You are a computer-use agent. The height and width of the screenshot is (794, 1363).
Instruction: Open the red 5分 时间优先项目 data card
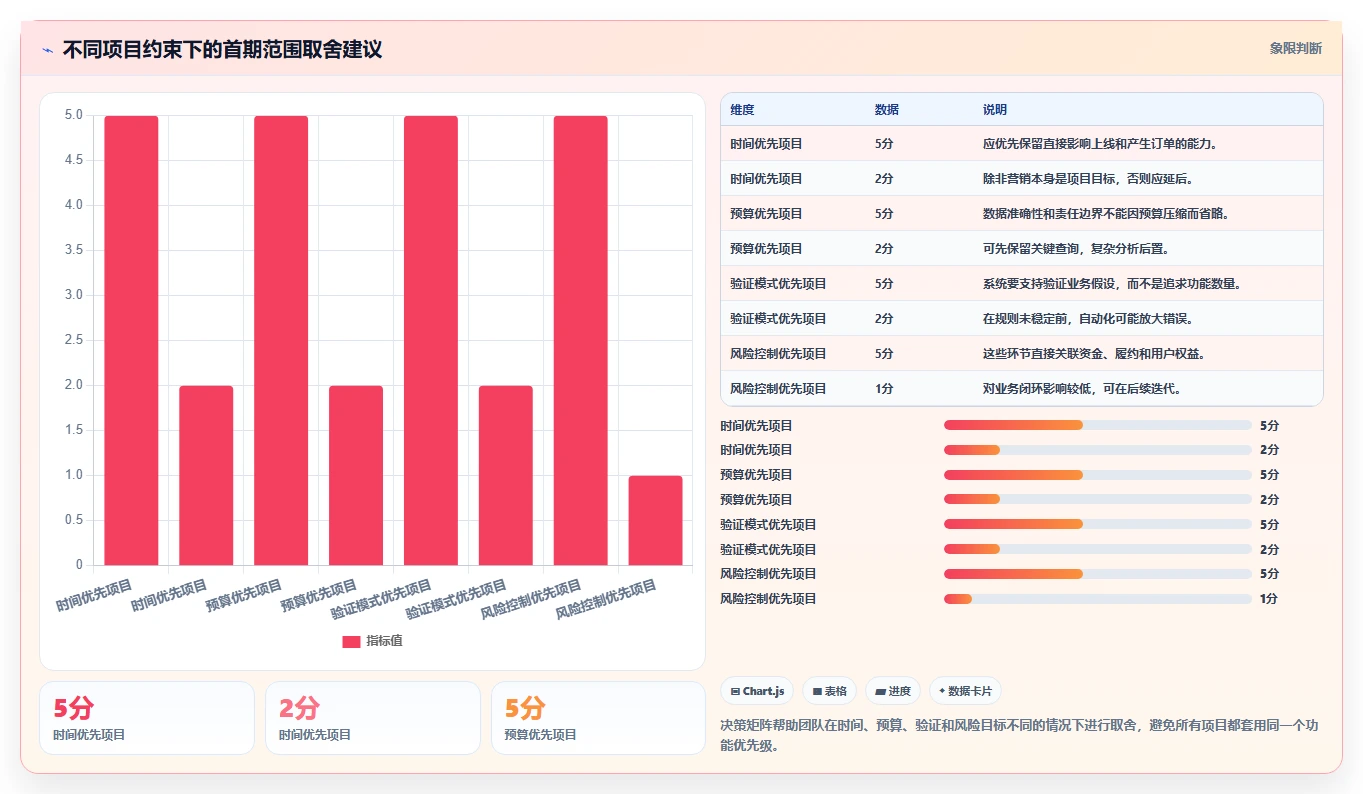[147, 718]
